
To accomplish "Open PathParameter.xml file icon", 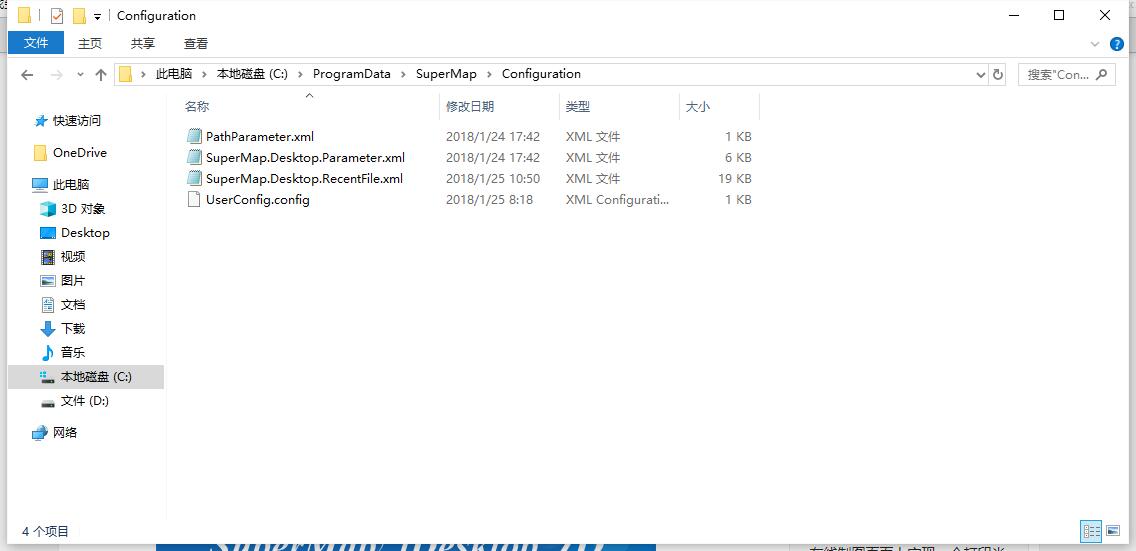I will click(193, 136).
